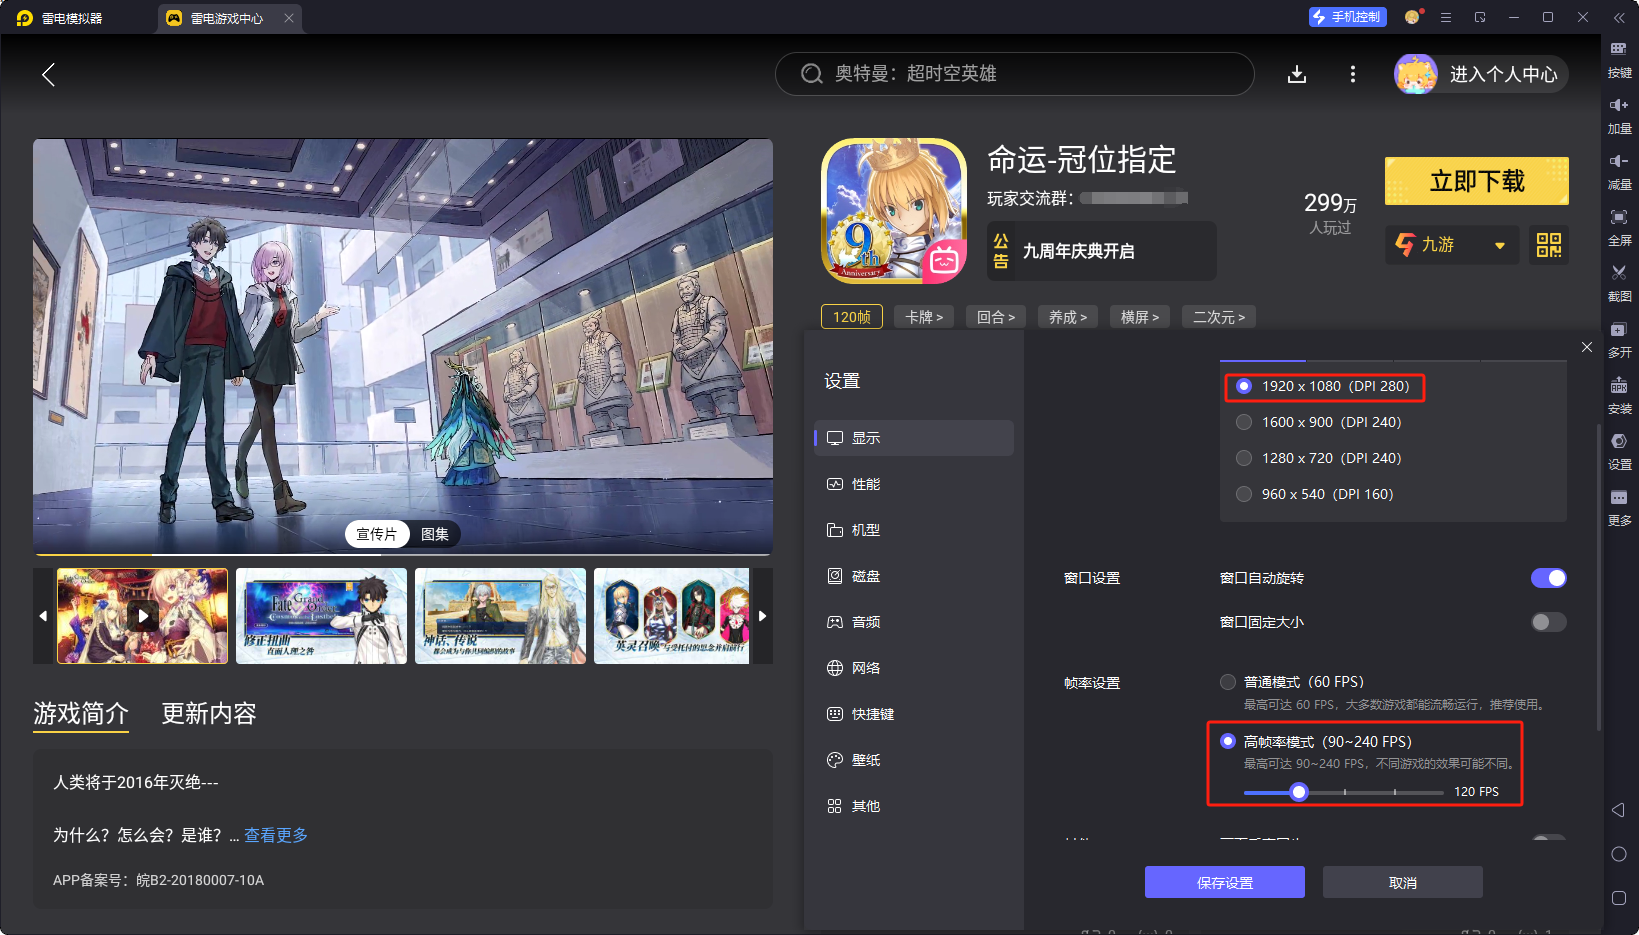Adjust the FPS slider handle

pyautogui.click(x=1299, y=792)
